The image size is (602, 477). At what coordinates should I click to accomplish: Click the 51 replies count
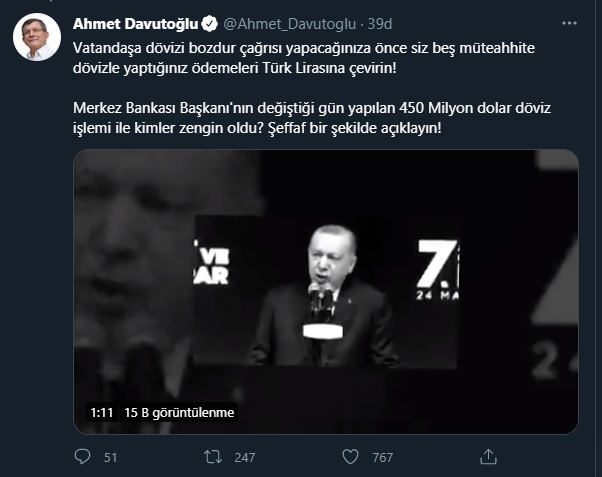[x=111, y=457]
